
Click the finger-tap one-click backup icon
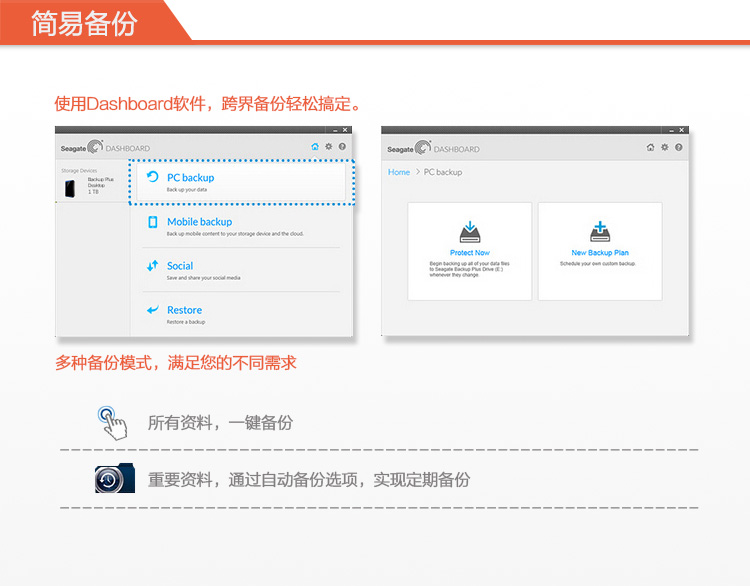coord(112,423)
